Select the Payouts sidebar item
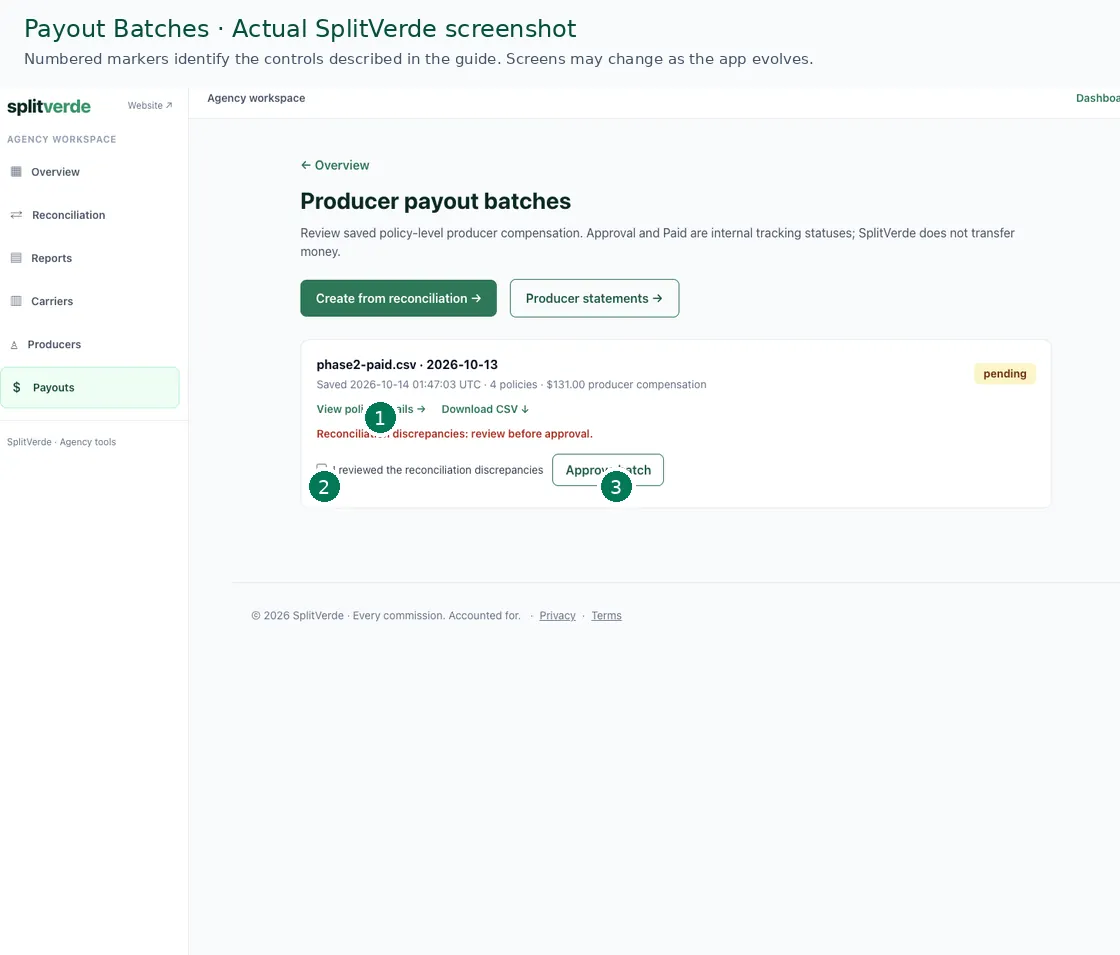The width and height of the screenshot is (1120, 955). click(x=90, y=387)
